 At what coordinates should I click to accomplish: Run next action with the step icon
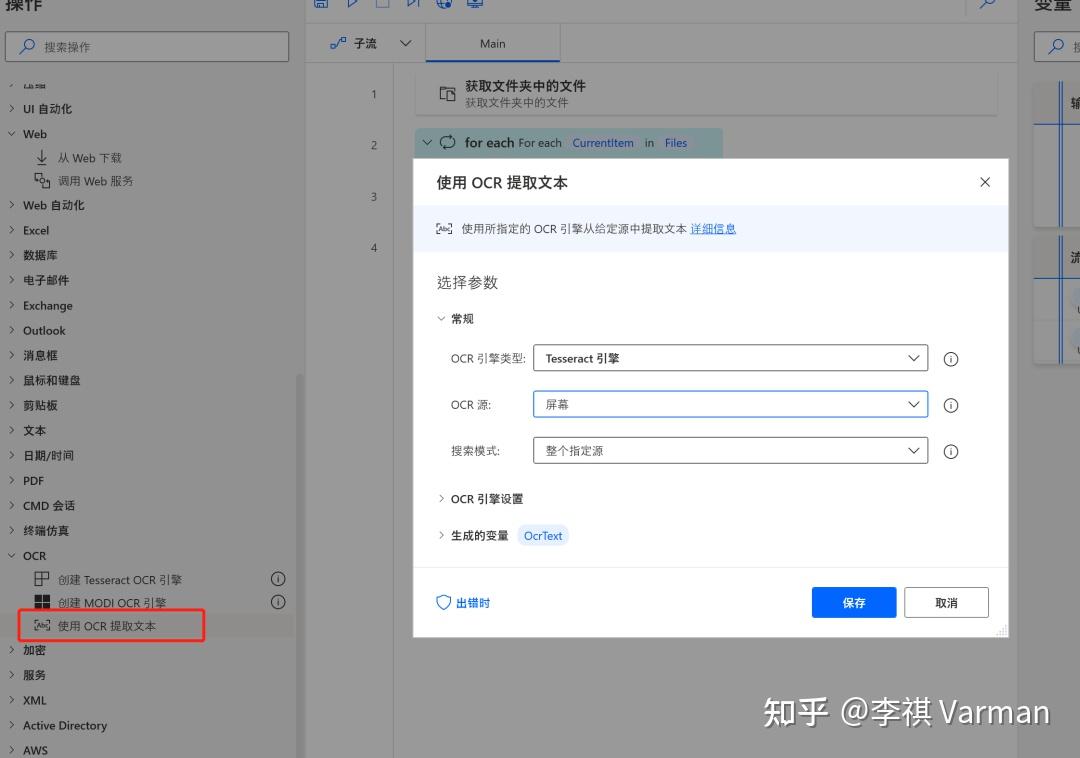point(414,4)
